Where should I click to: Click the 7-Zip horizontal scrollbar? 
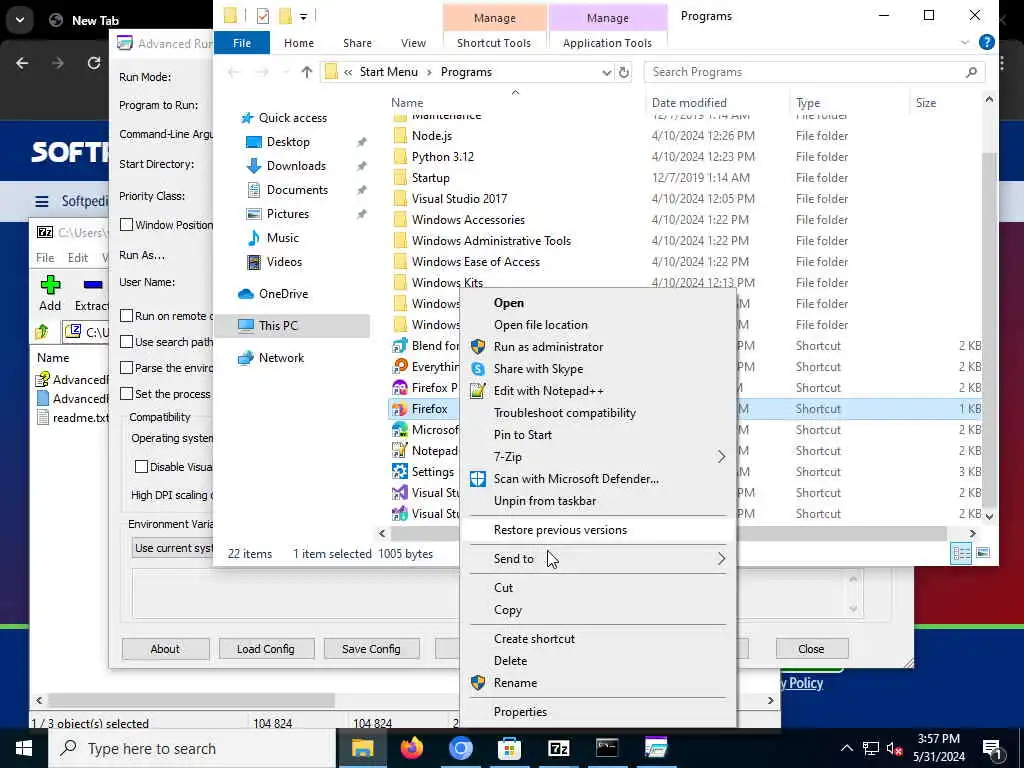pyautogui.click(x=191, y=700)
